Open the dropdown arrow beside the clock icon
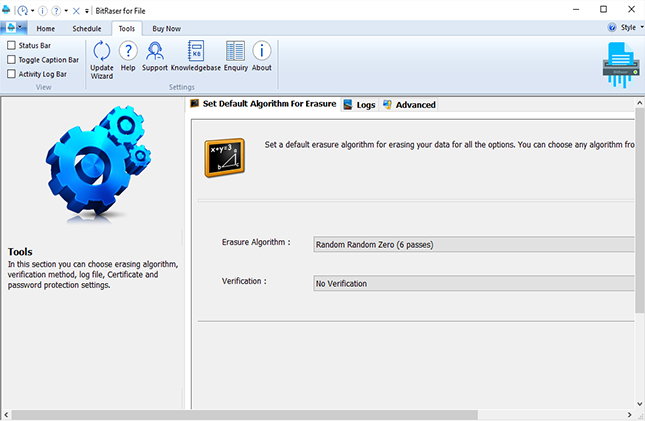The height and width of the screenshot is (421, 645). pyautogui.click(x=32, y=11)
